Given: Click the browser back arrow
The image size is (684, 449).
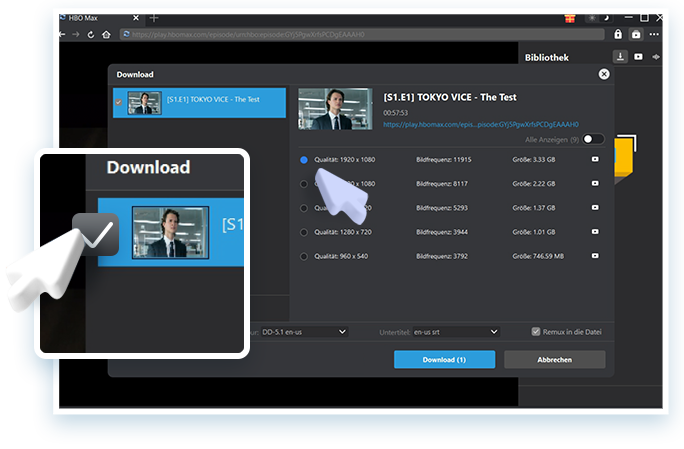Looking at the screenshot, I should [x=62, y=34].
